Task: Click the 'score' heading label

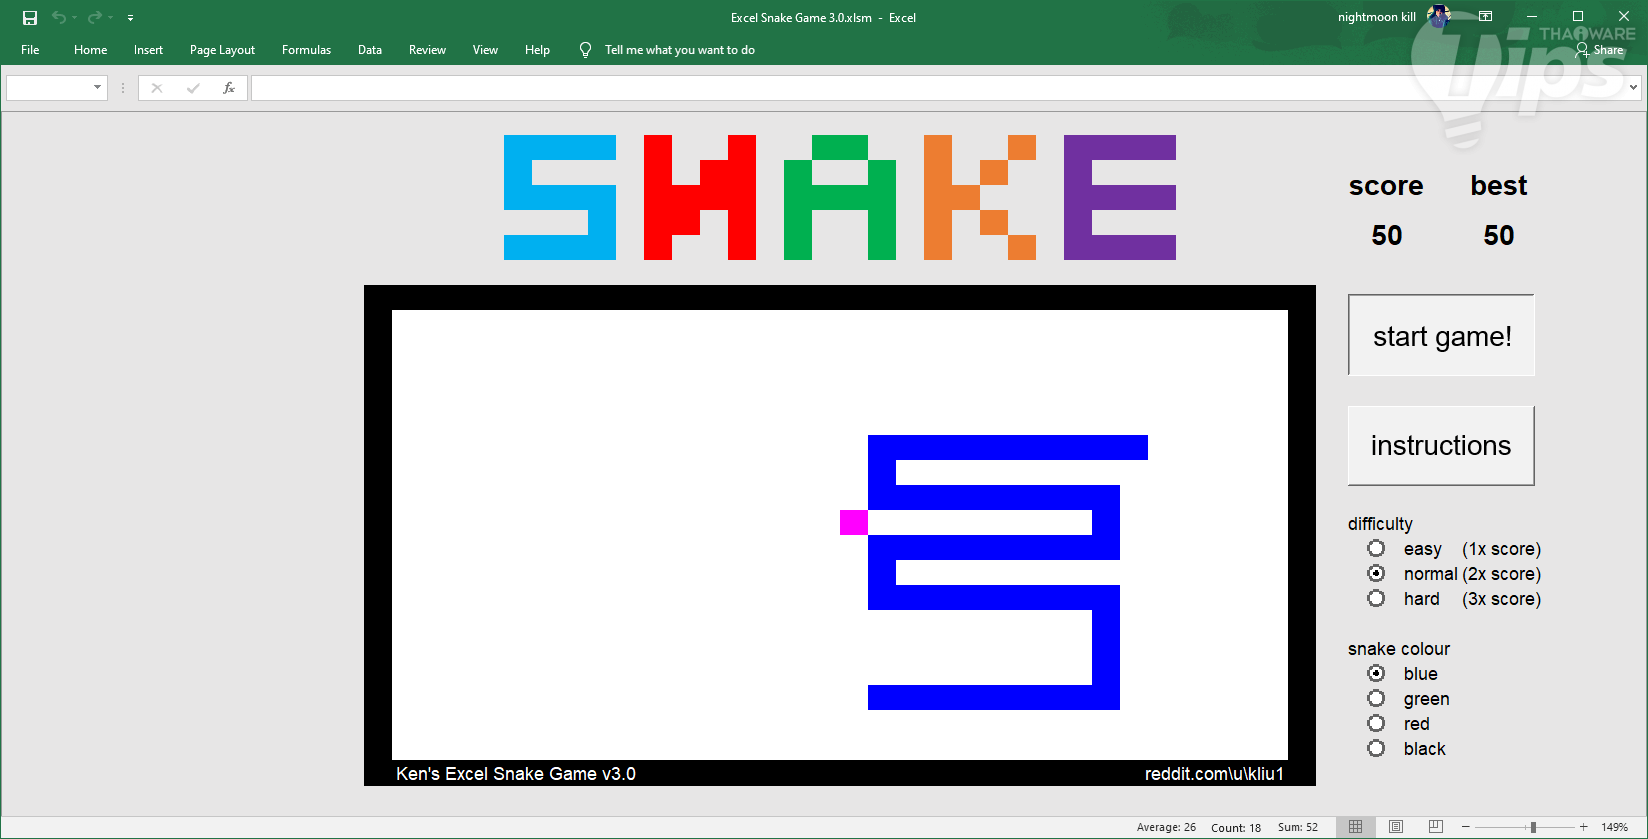Action: pos(1386,186)
